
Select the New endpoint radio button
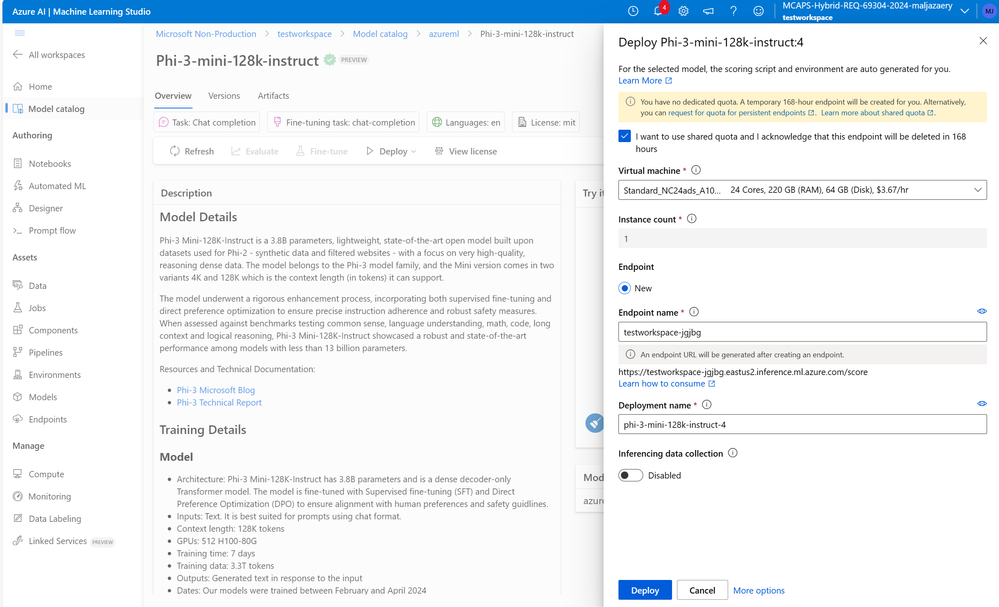pyautogui.click(x=624, y=288)
